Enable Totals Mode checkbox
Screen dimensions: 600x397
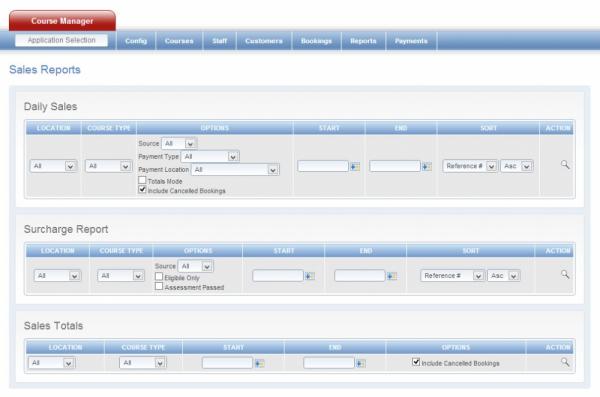tap(142, 180)
